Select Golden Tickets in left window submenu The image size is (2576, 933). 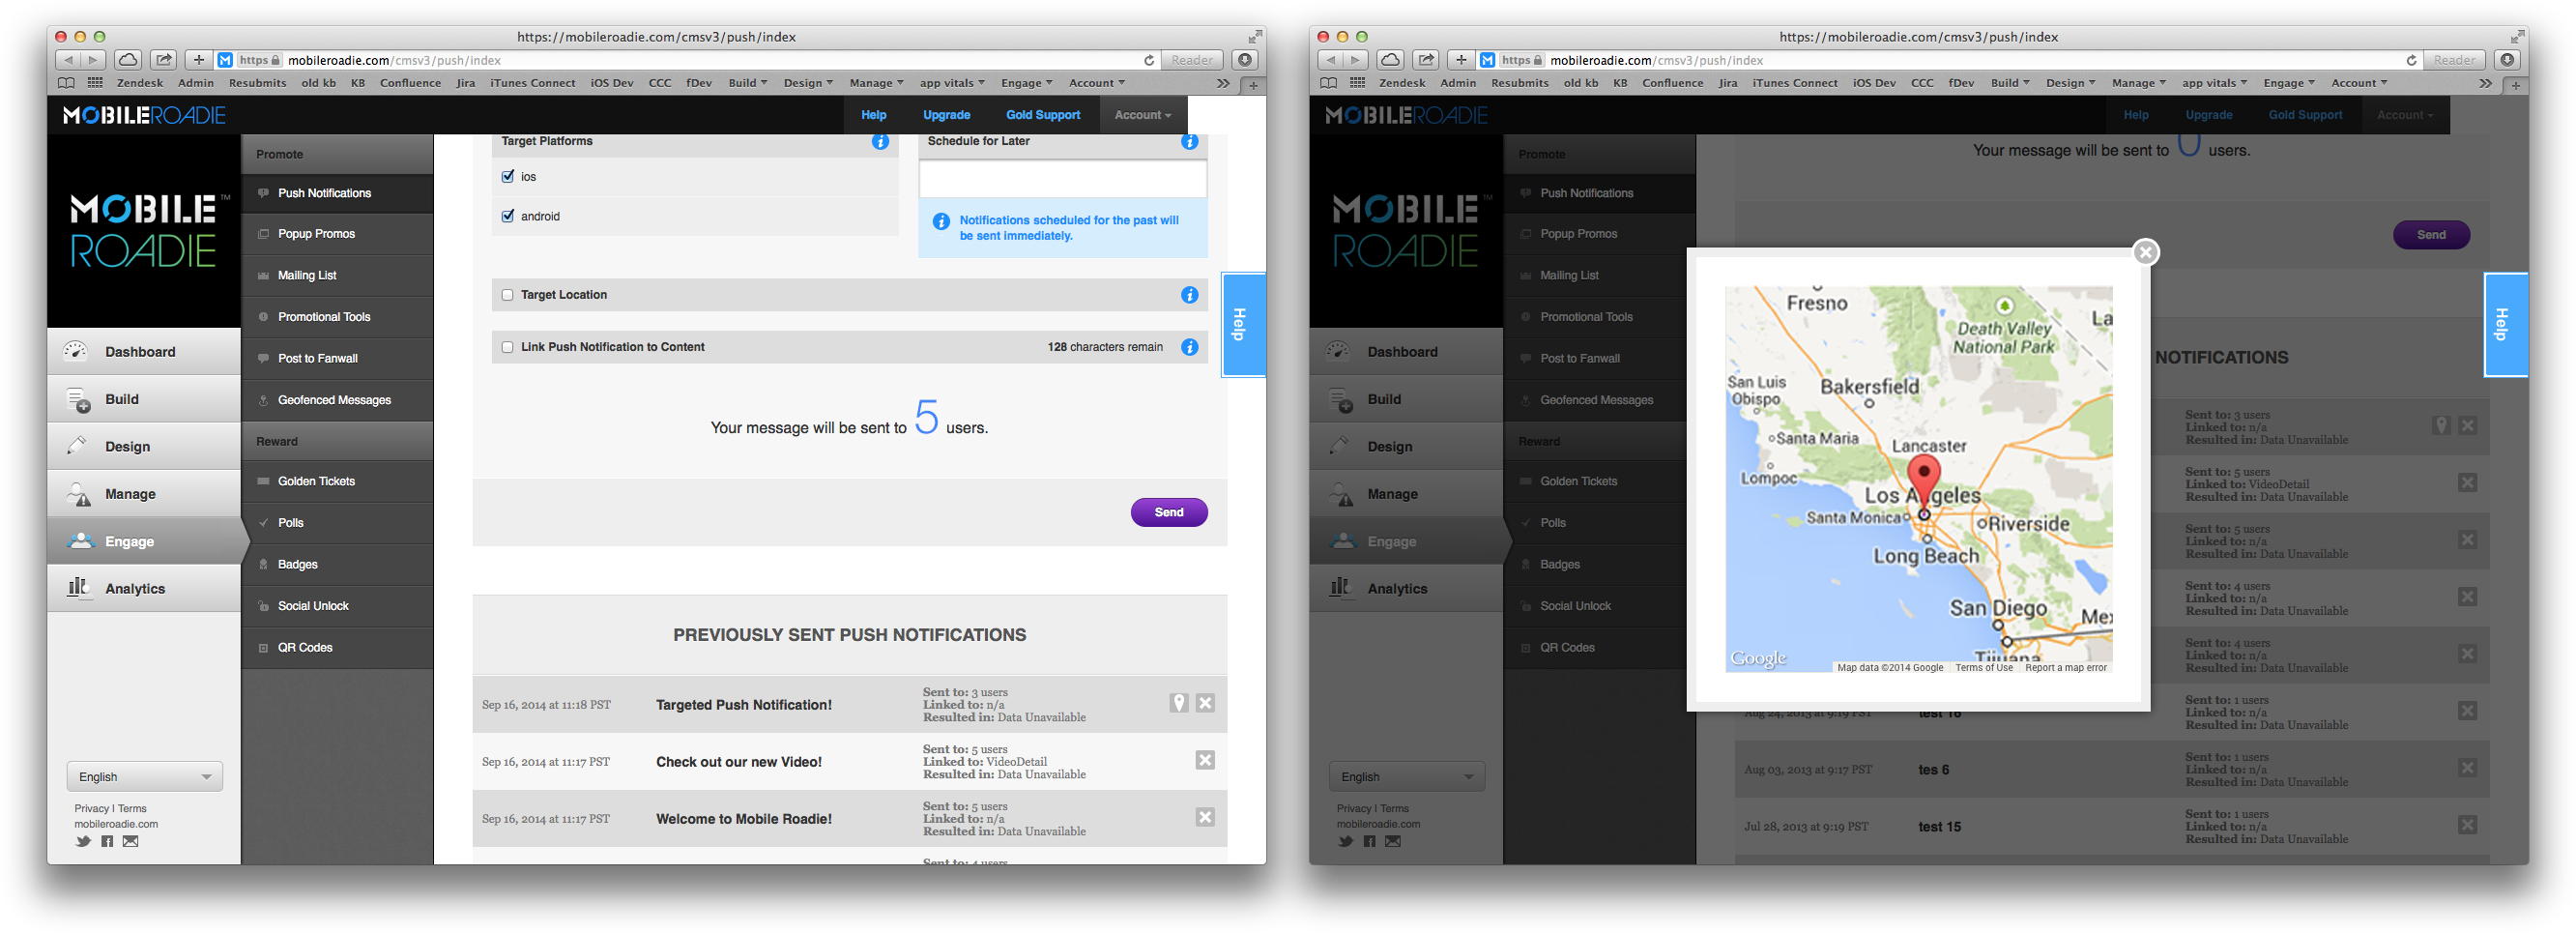coord(337,482)
